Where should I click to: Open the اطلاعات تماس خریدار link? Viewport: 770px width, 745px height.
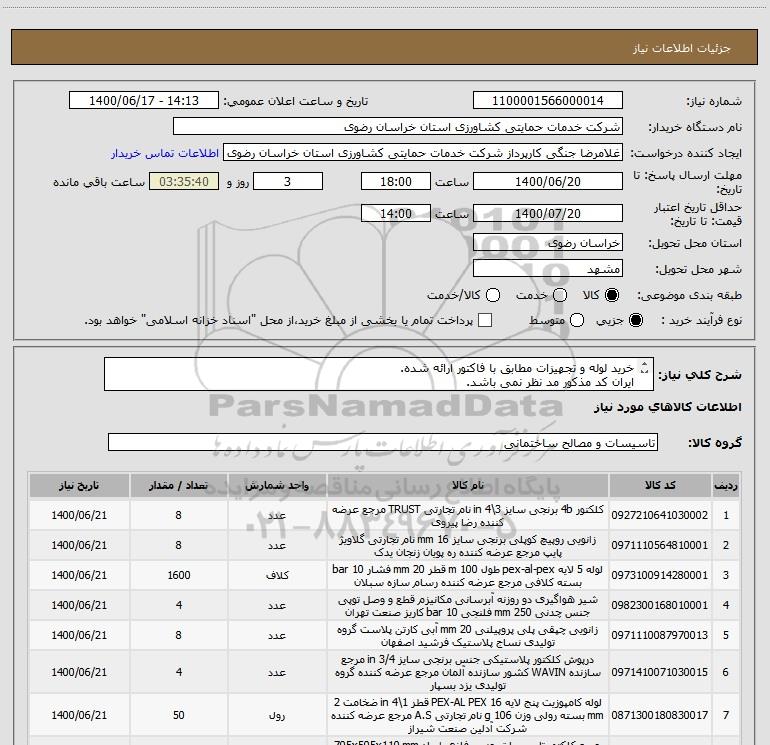(165, 153)
